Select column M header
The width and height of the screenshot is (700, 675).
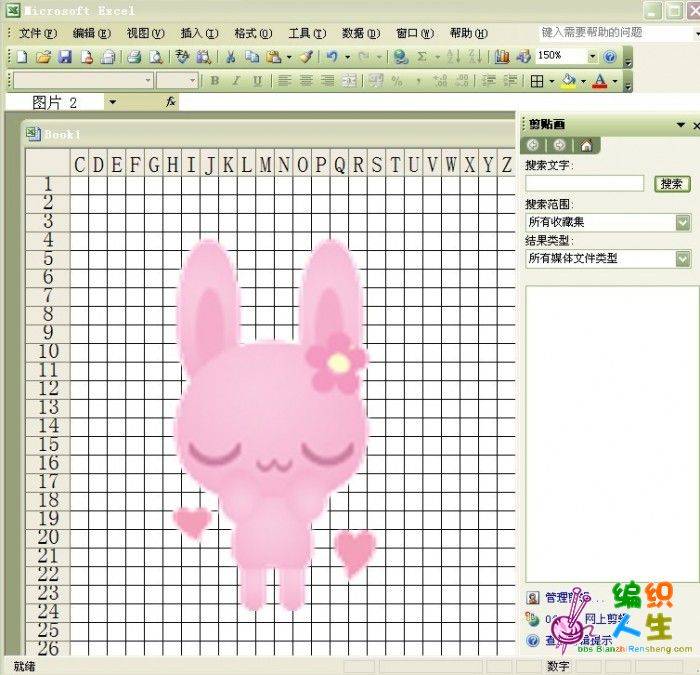265,165
